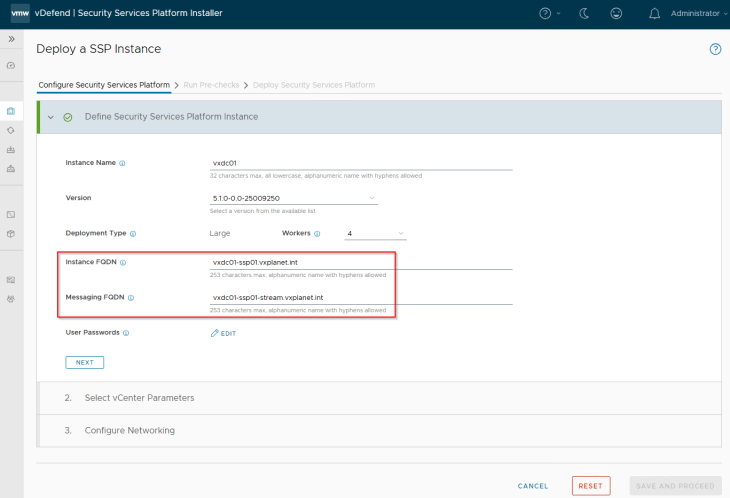Expand the left sidebar navigation
This screenshot has width=730, height=498.
[11, 38]
